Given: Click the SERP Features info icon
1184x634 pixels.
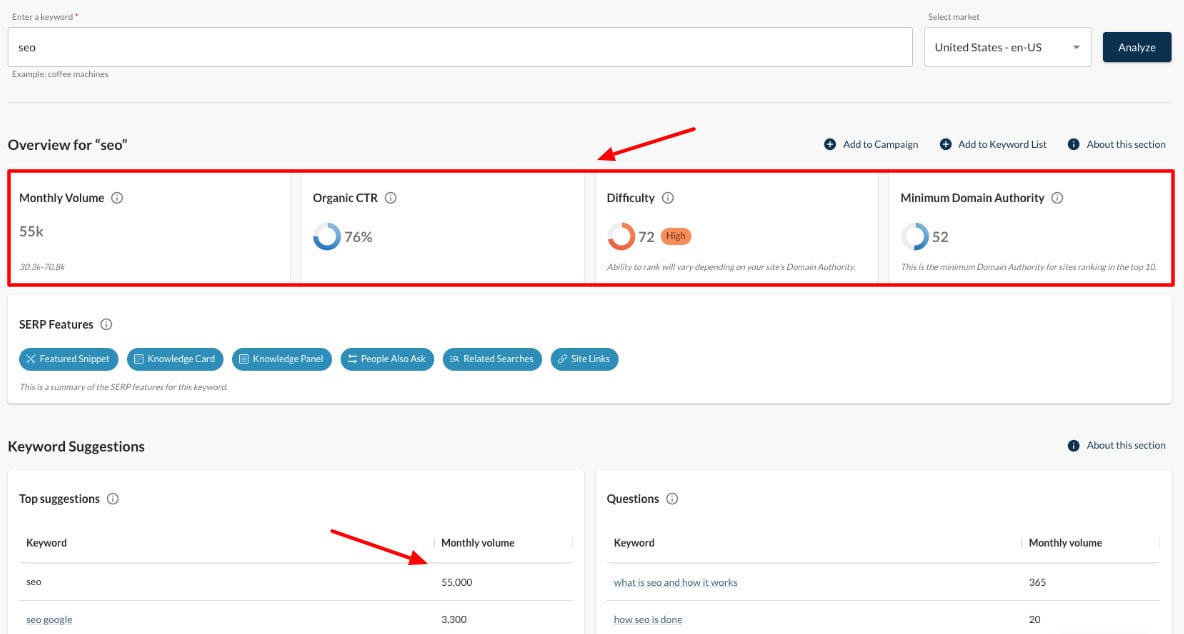Looking at the screenshot, I should tap(106, 325).
